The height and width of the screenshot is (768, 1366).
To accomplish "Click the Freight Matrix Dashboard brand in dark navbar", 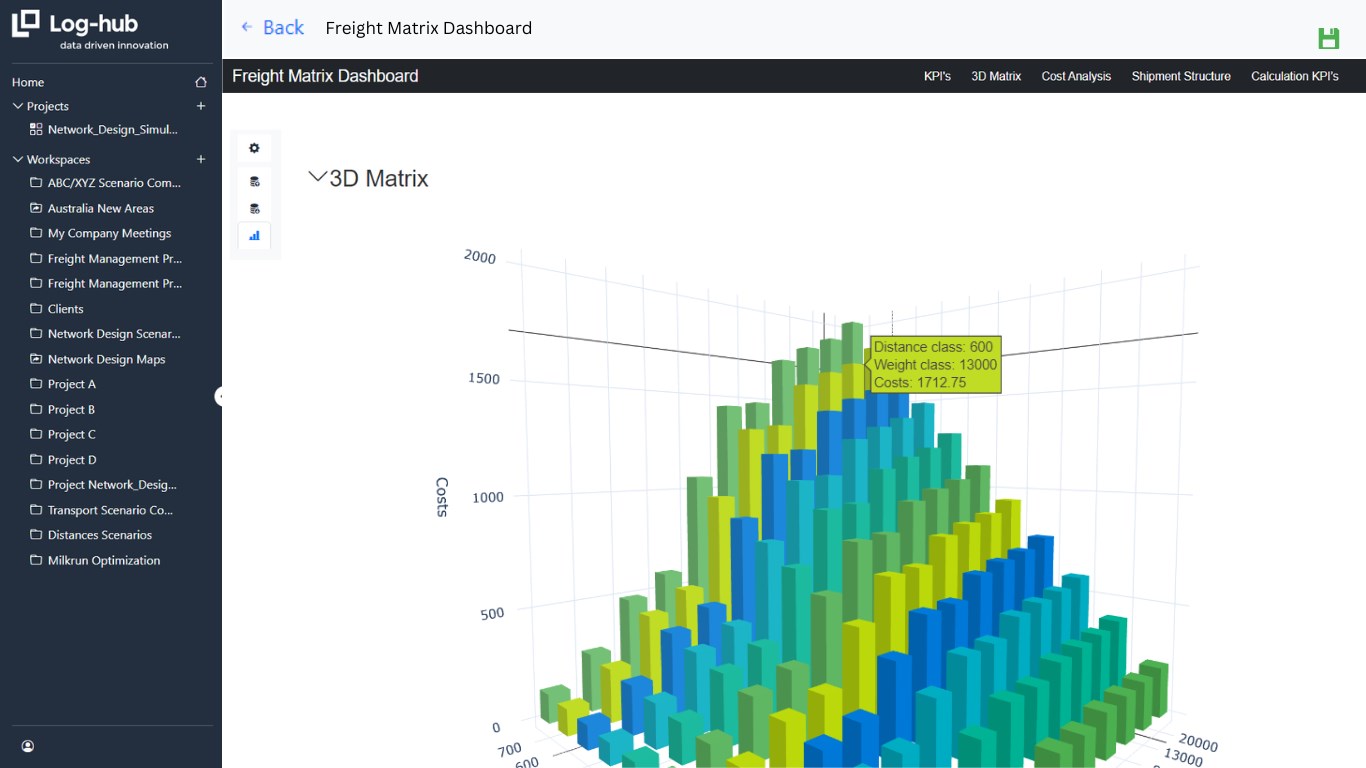I will tap(325, 76).
